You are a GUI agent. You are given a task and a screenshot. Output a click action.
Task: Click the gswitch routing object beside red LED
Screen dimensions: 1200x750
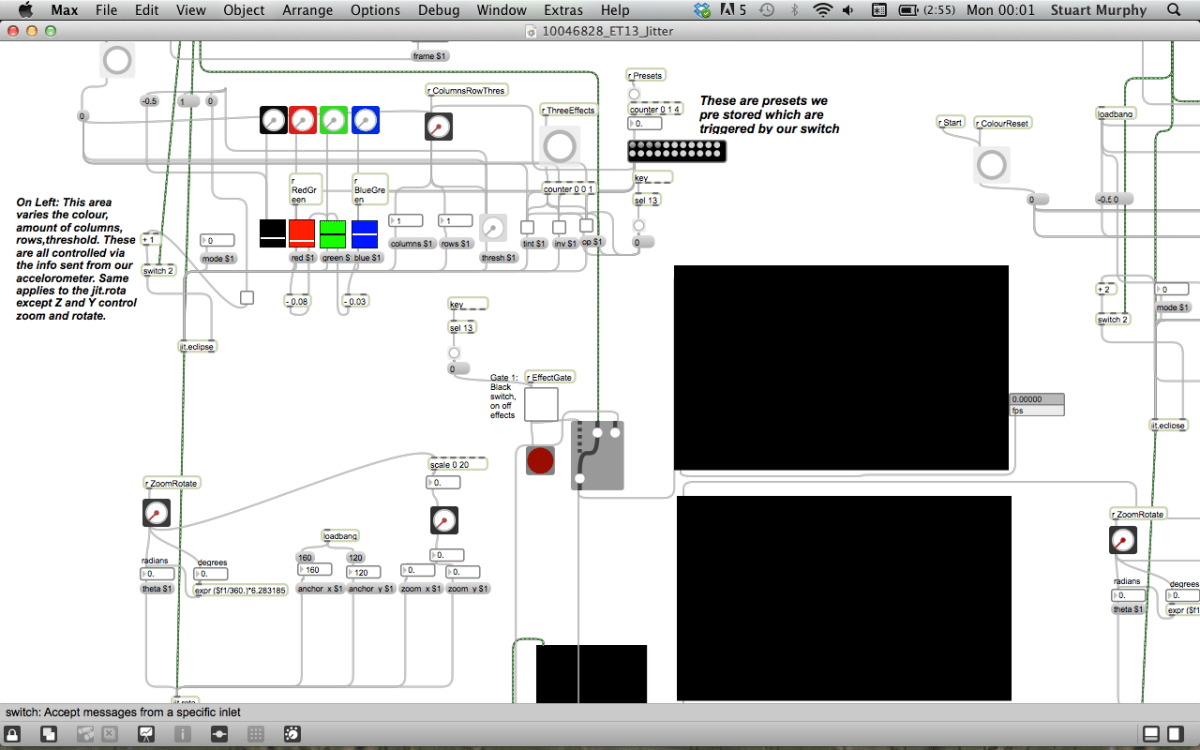pyautogui.click(x=597, y=455)
